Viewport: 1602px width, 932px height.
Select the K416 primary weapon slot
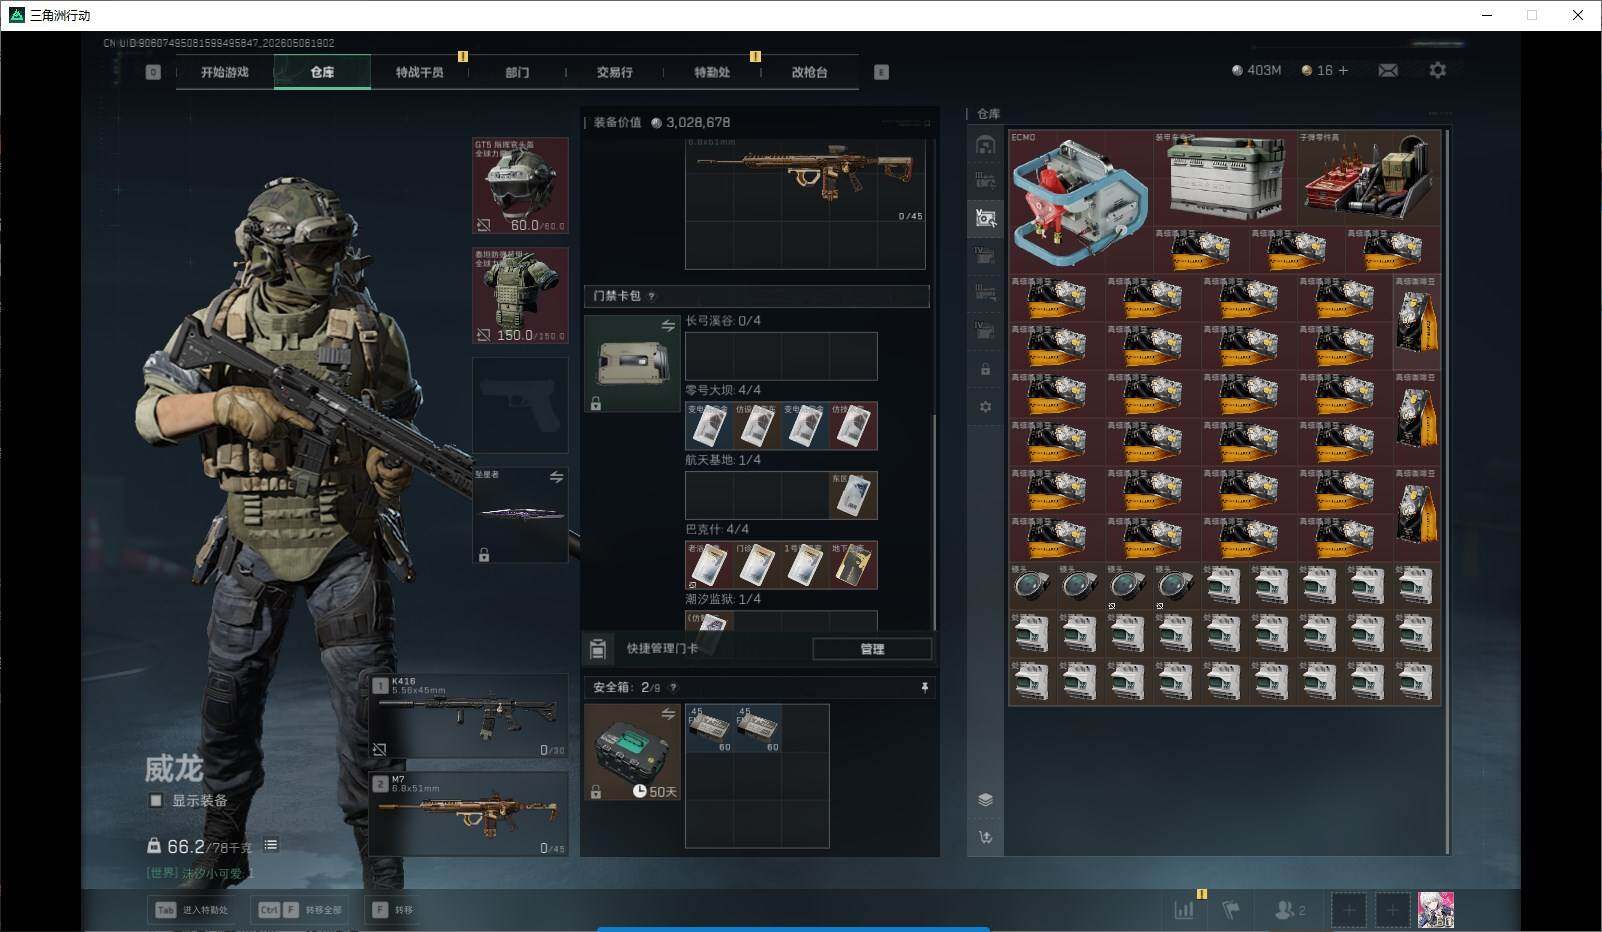pos(468,717)
